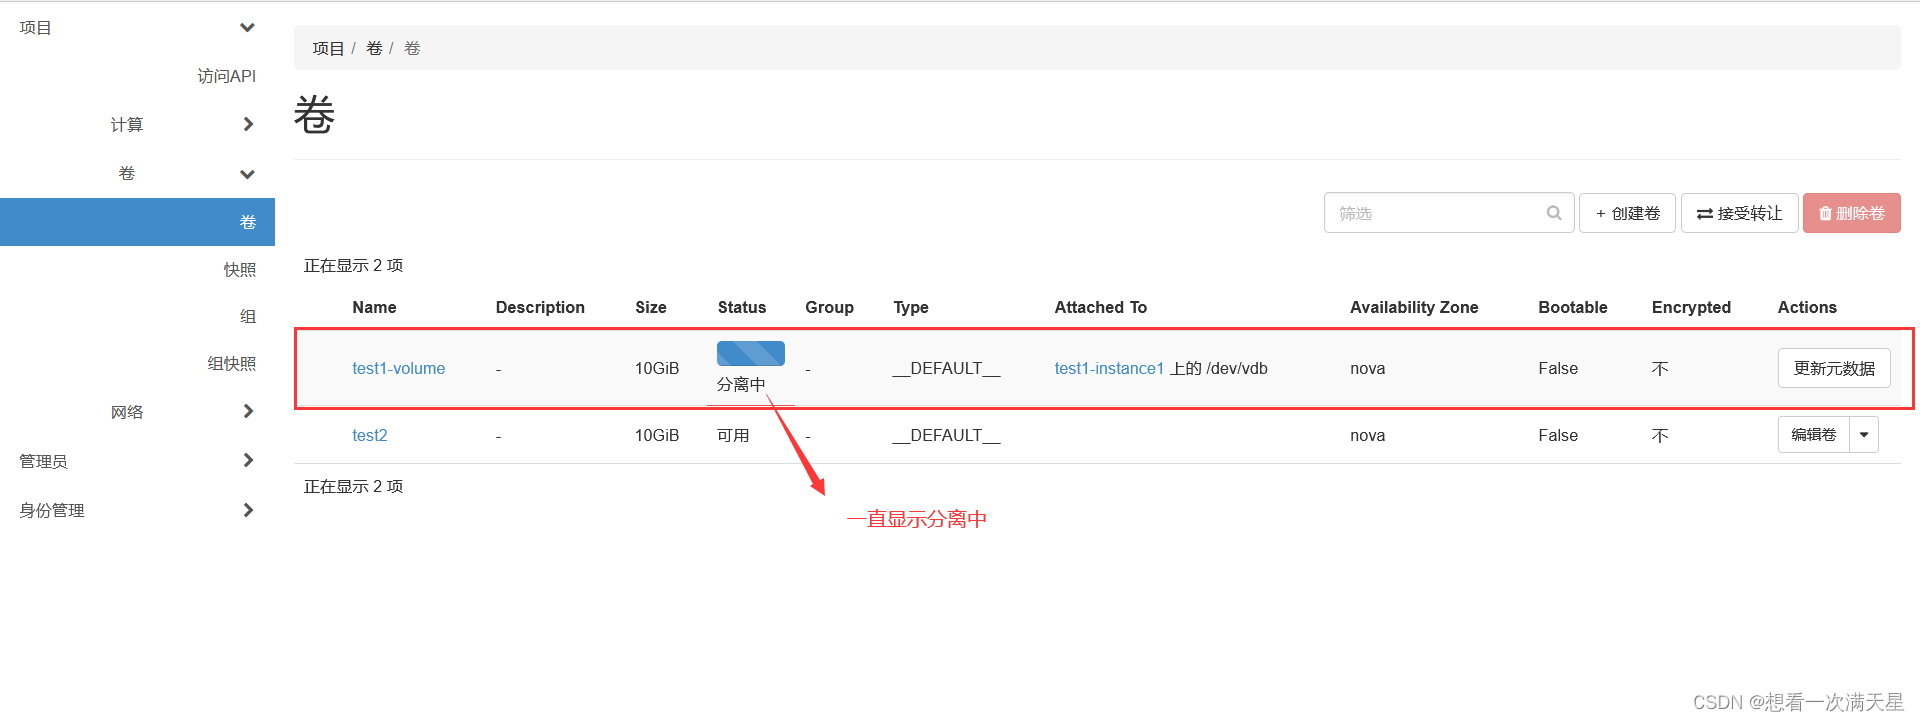Click the Availability Zone column header
This screenshot has width=1920, height=721.
pos(1414,307)
